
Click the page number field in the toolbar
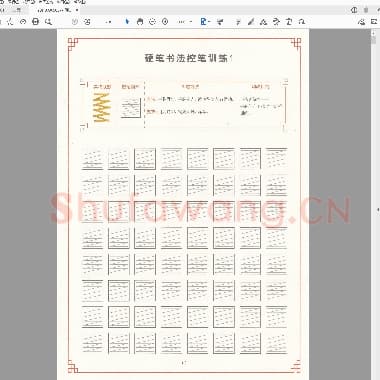(108, 22)
